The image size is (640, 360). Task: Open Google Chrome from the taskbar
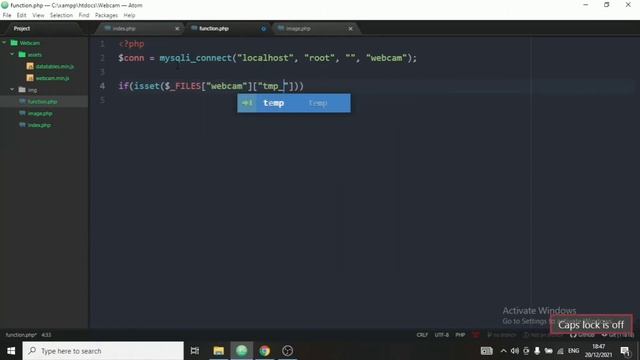click(x=264, y=351)
